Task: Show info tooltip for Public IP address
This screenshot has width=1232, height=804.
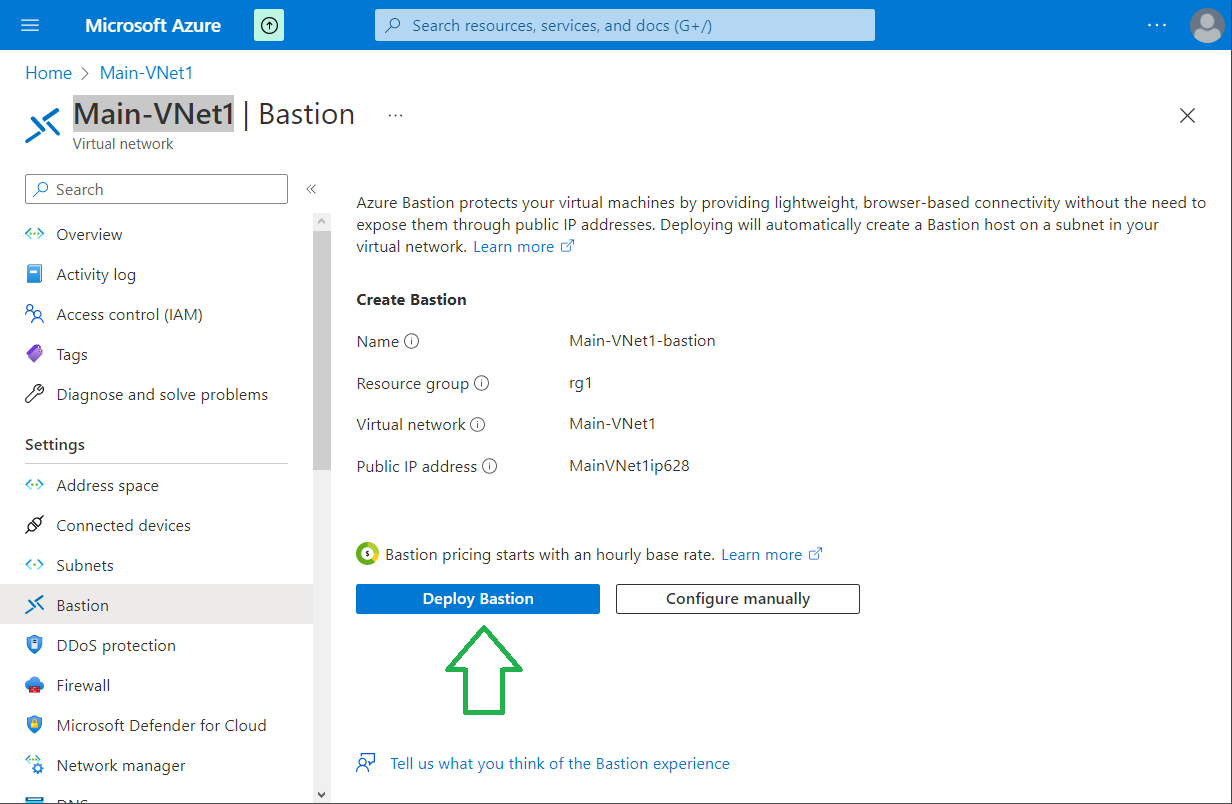Action: [x=490, y=466]
